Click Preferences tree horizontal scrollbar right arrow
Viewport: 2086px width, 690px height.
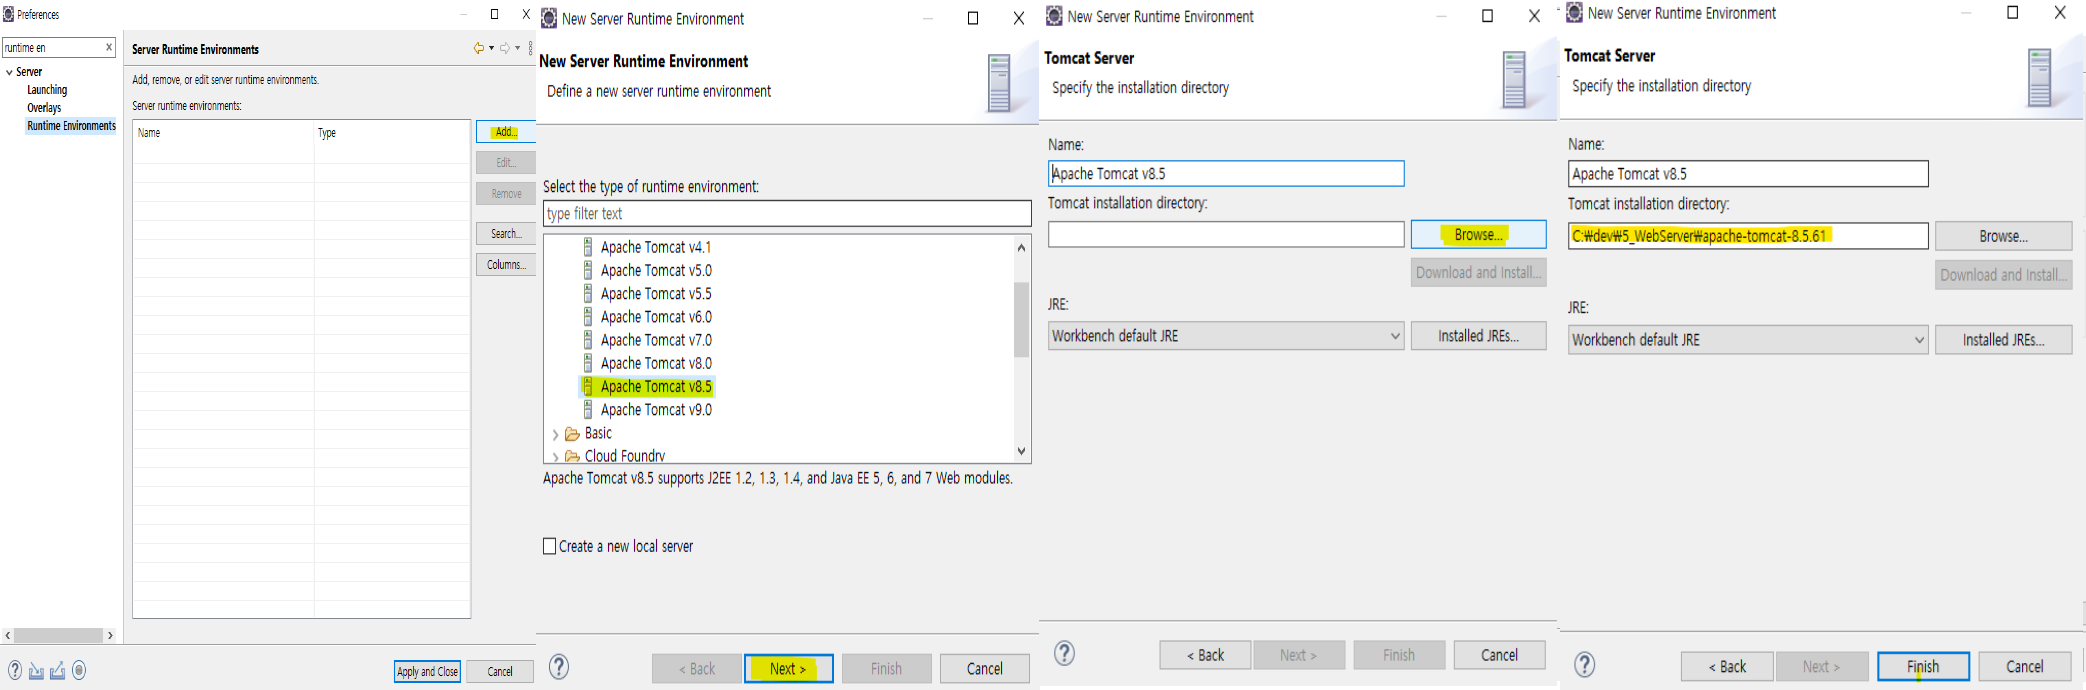click(x=110, y=635)
